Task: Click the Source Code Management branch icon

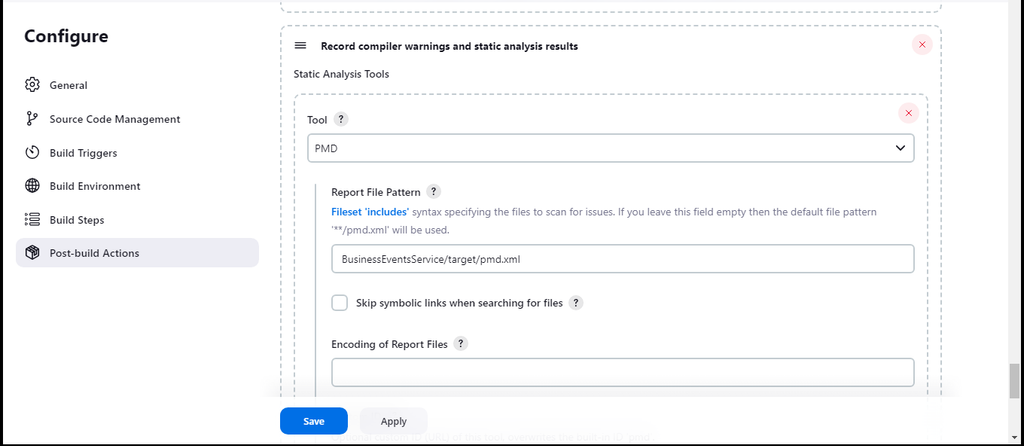Action: tap(32, 119)
